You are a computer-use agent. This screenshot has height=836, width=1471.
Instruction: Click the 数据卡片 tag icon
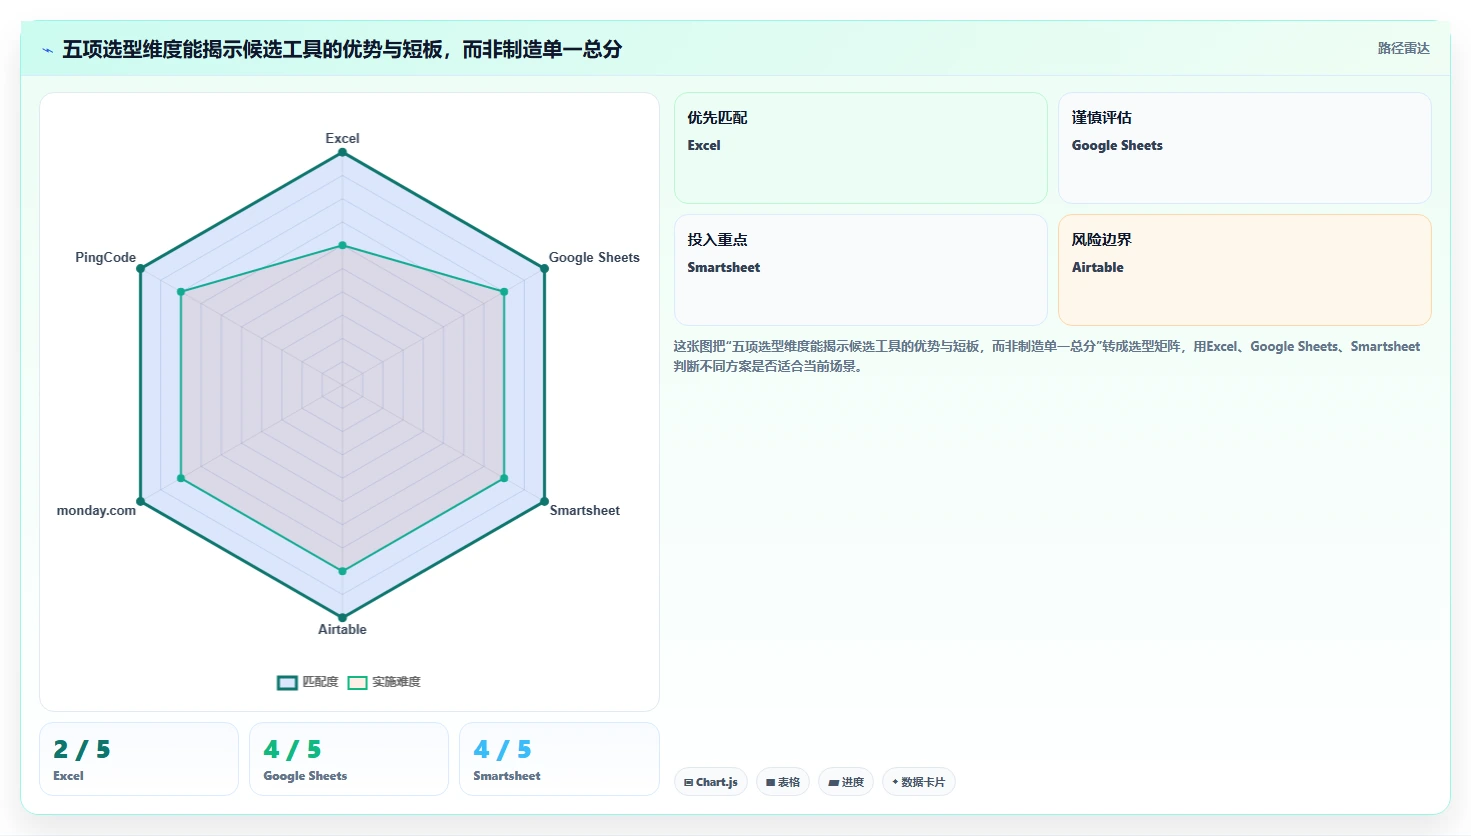point(895,782)
